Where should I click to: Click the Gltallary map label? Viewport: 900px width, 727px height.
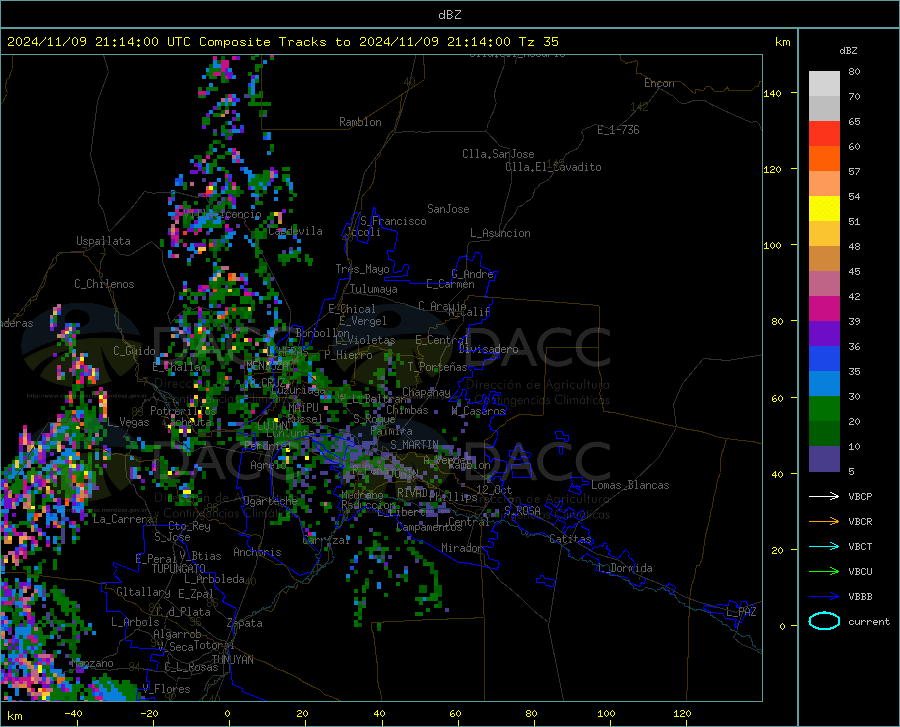tap(143, 592)
